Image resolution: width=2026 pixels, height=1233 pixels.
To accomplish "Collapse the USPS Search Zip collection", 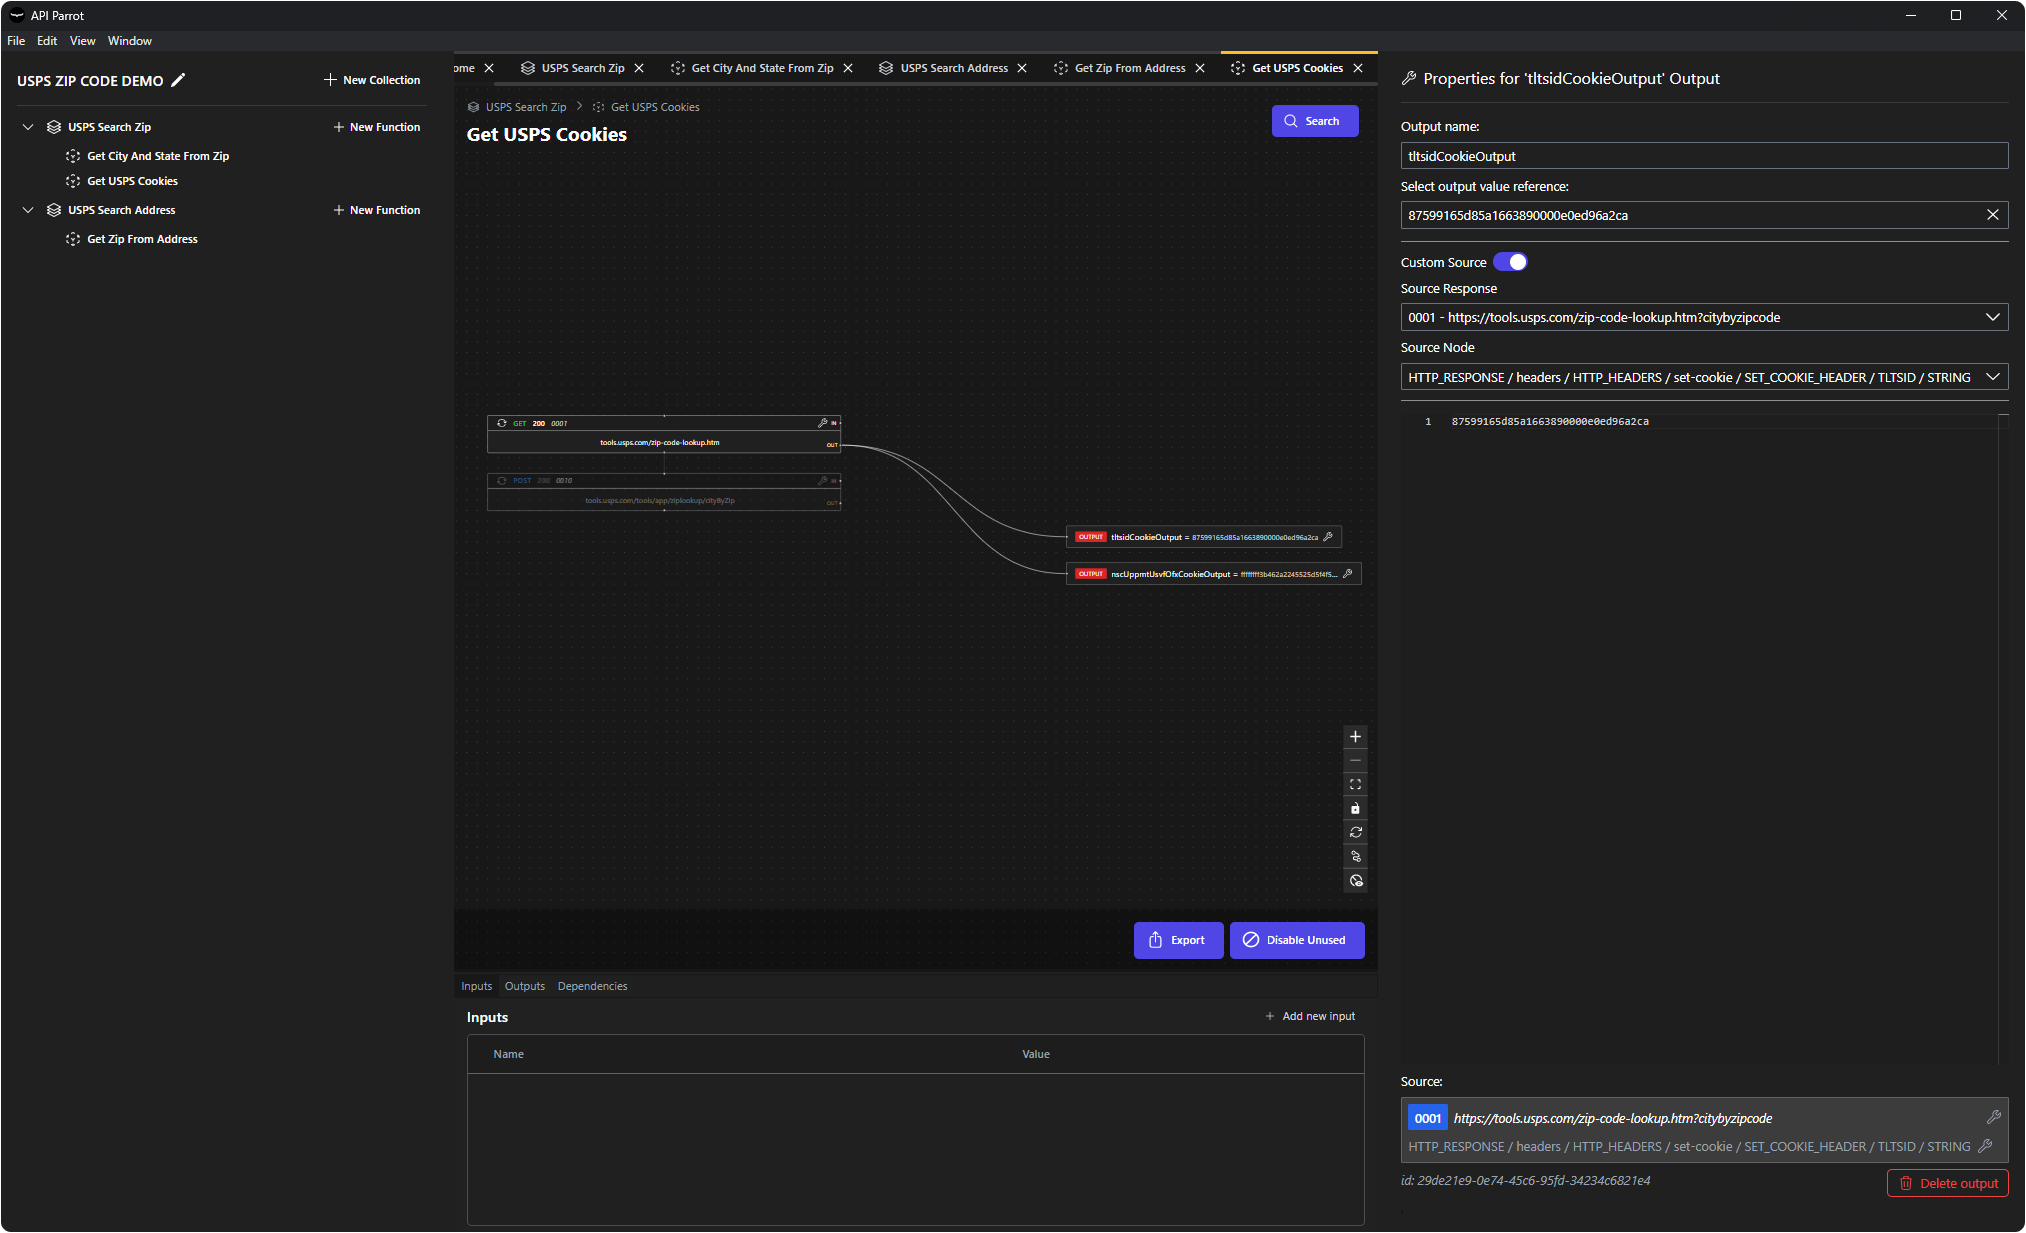I will (x=28, y=127).
